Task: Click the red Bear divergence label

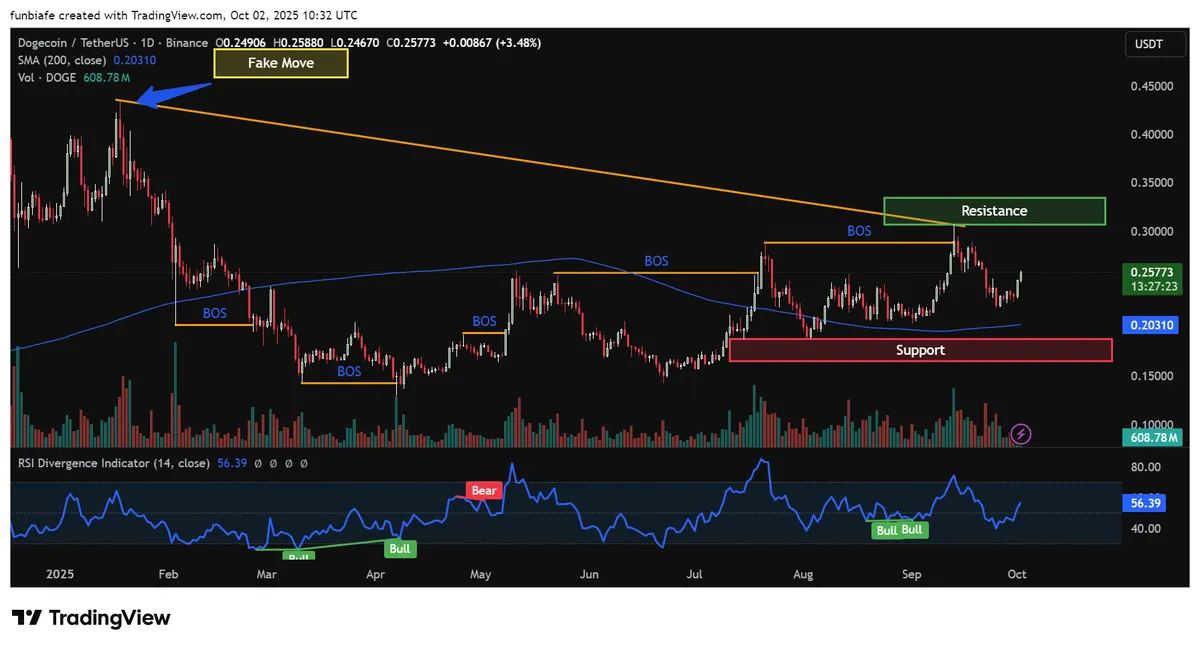Action: pyautogui.click(x=483, y=491)
